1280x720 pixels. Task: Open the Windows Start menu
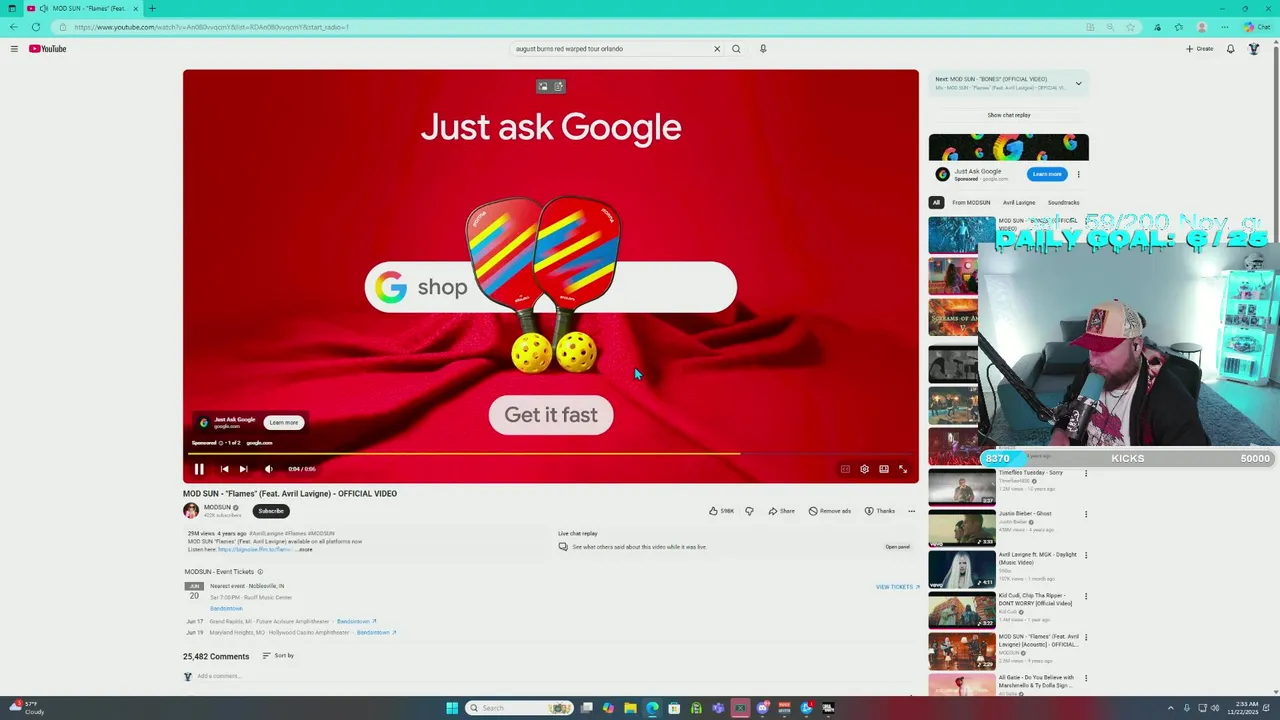tap(452, 708)
